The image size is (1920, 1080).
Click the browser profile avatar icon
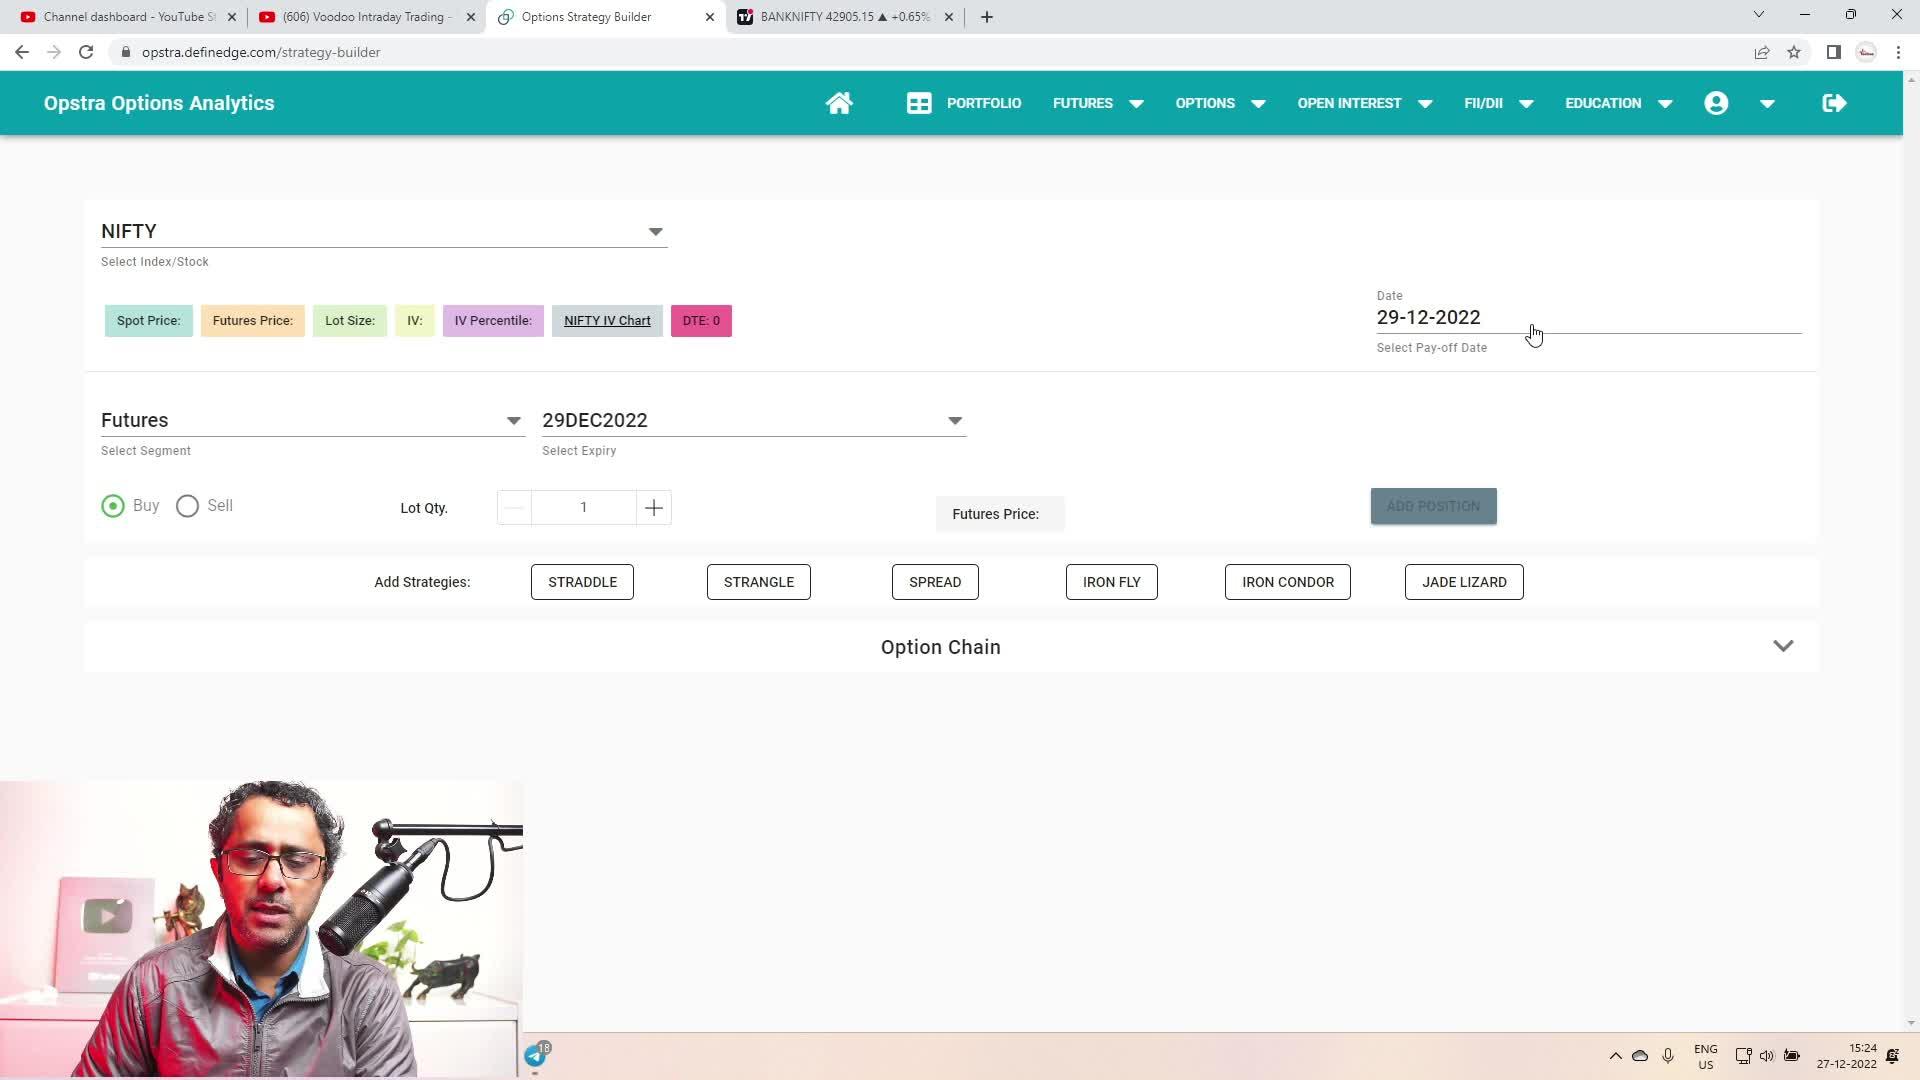1866,52
